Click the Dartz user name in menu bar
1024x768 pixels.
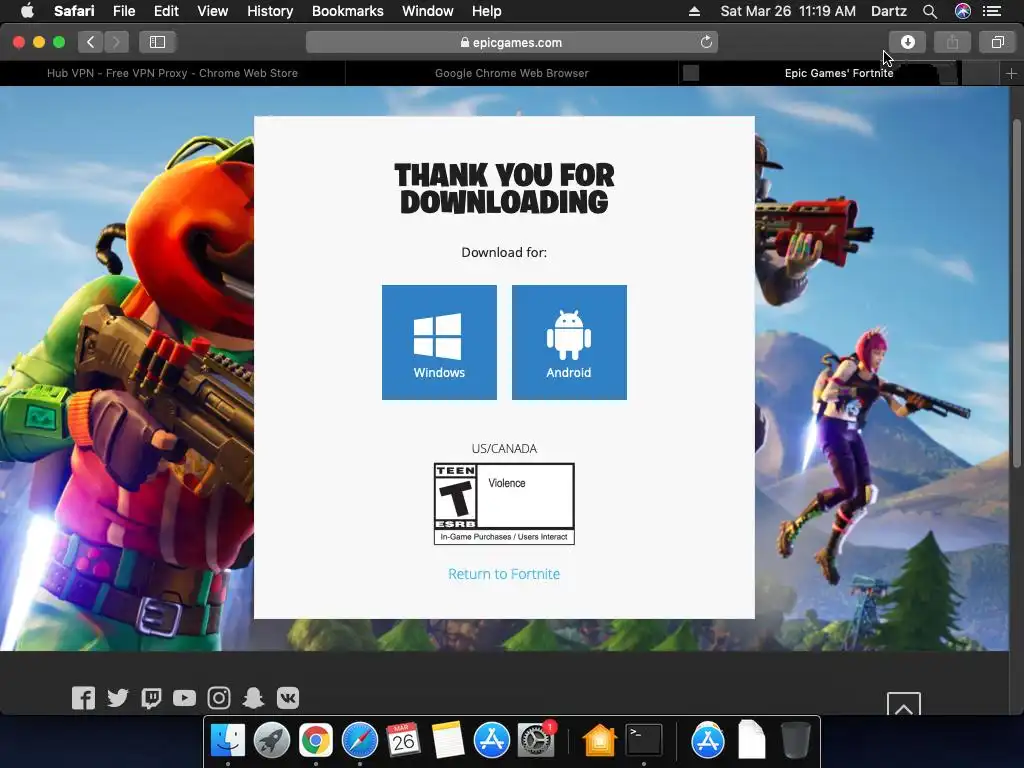click(888, 11)
